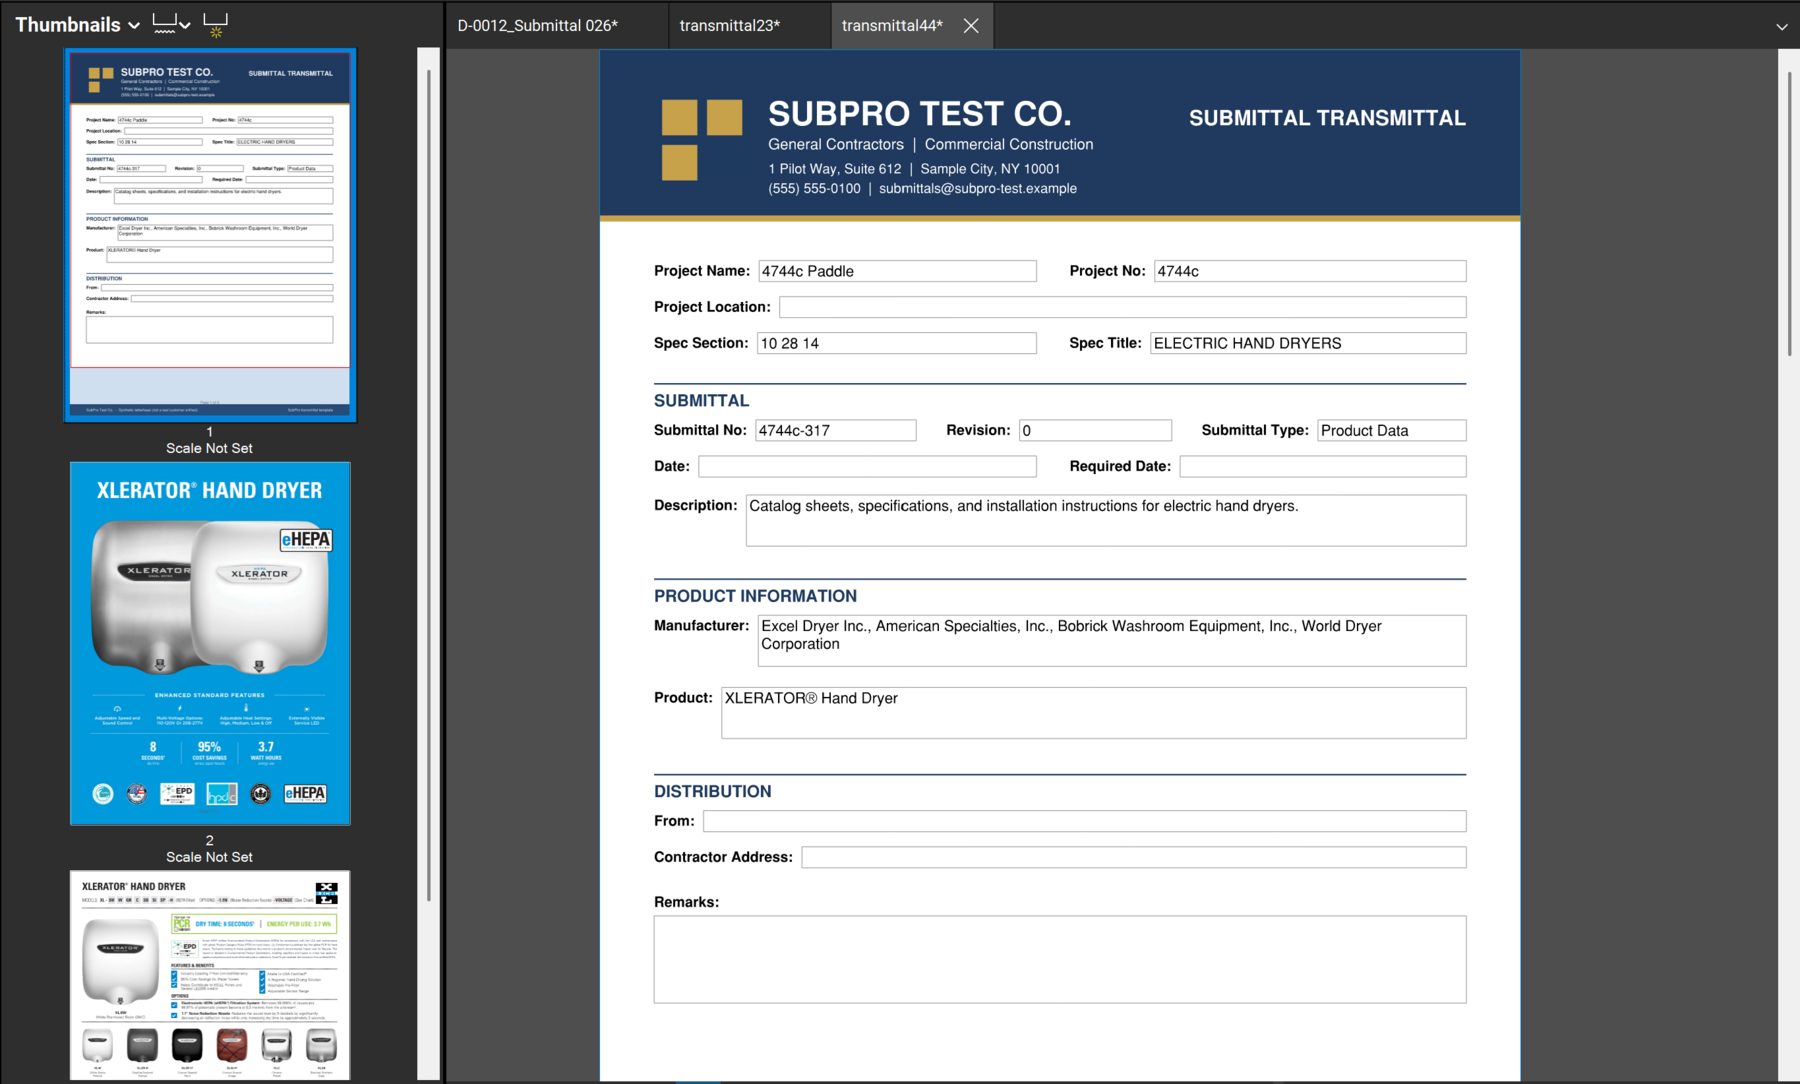1800x1084 pixels.
Task: Click the Project Name field
Action: 897,271
